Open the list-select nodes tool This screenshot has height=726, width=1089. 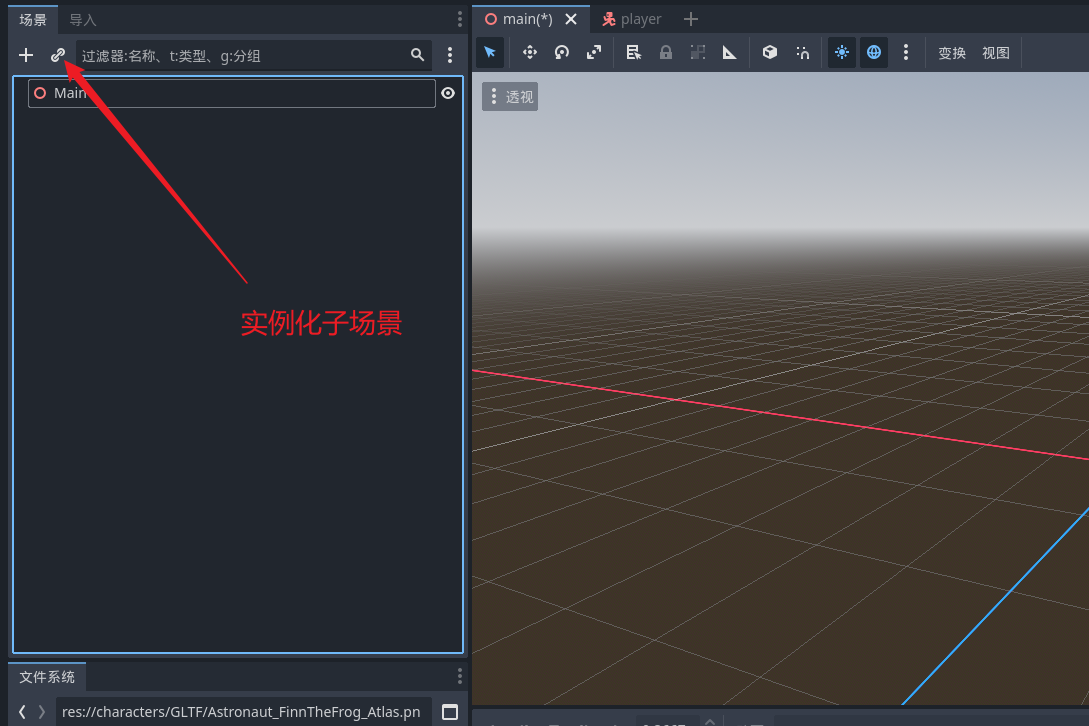coord(633,53)
